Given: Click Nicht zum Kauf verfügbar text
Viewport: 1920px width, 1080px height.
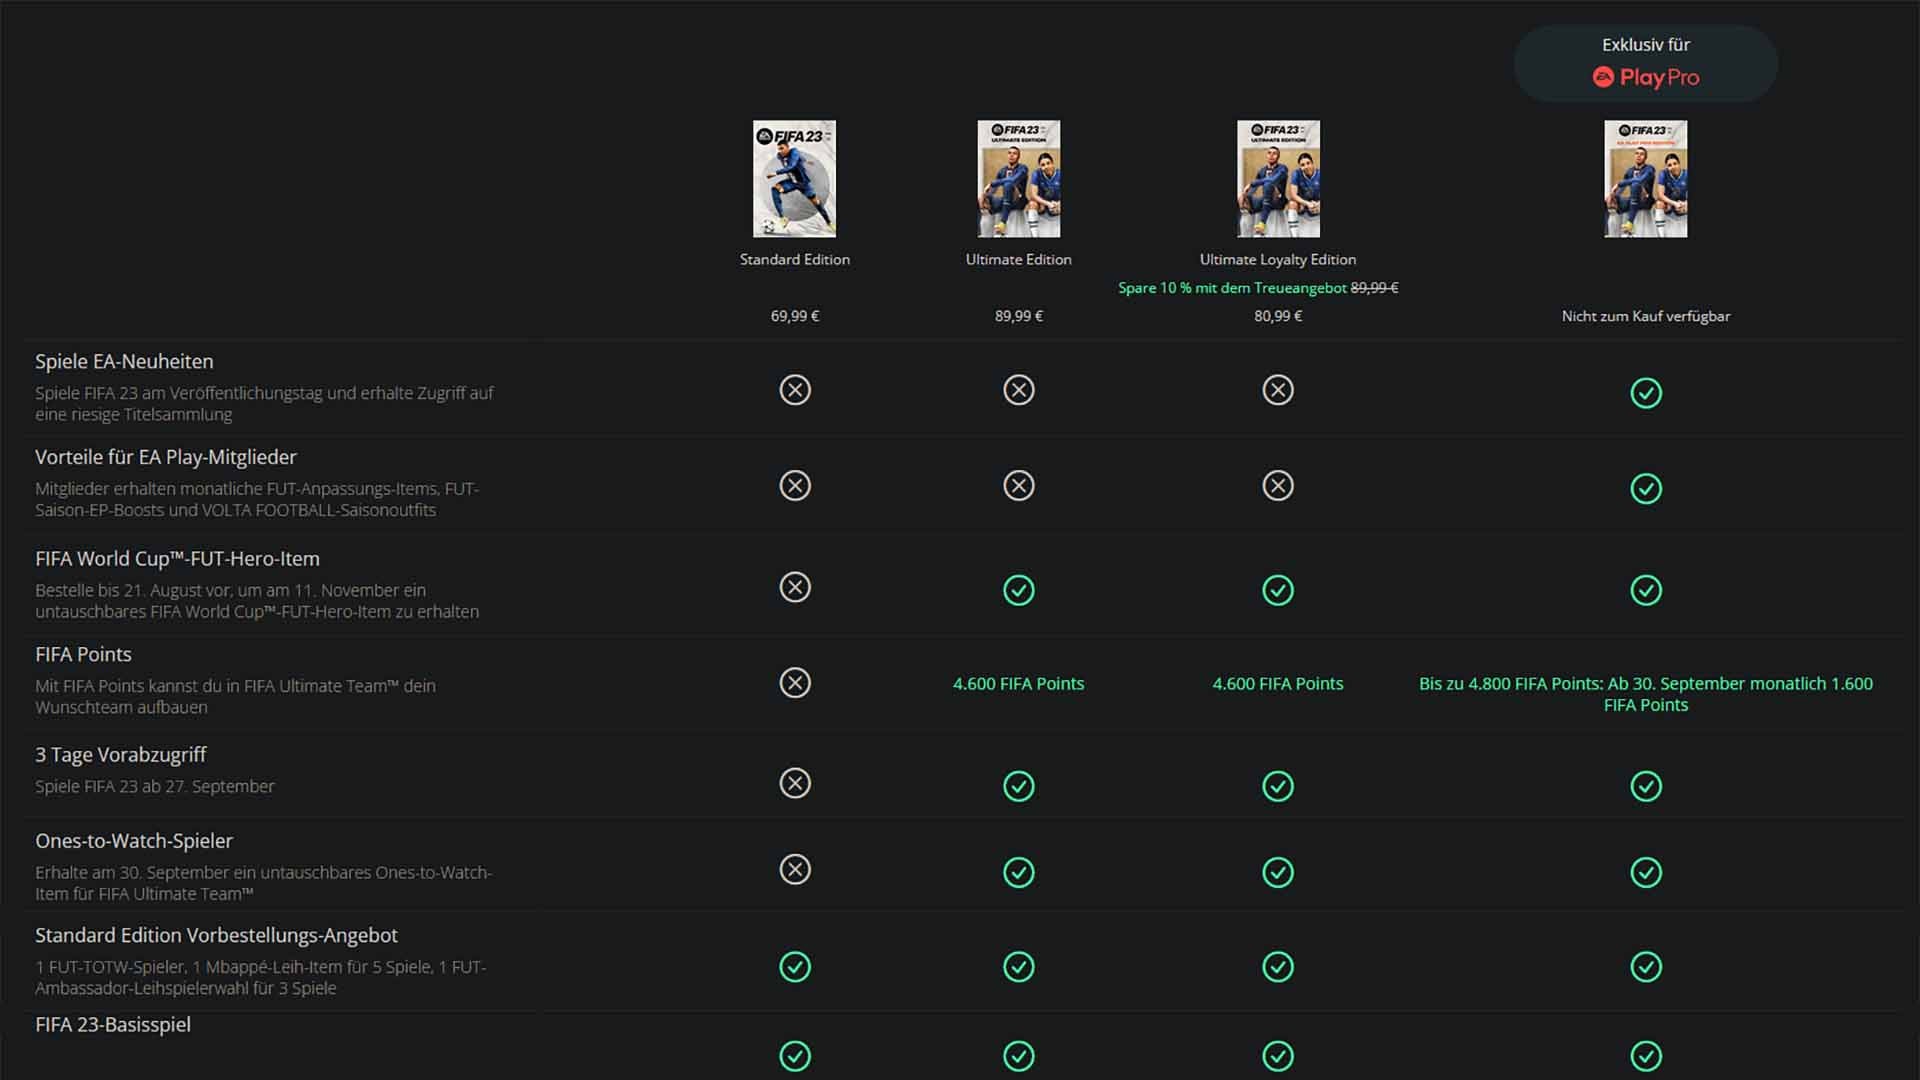Looking at the screenshot, I should click(x=1646, y=316).
